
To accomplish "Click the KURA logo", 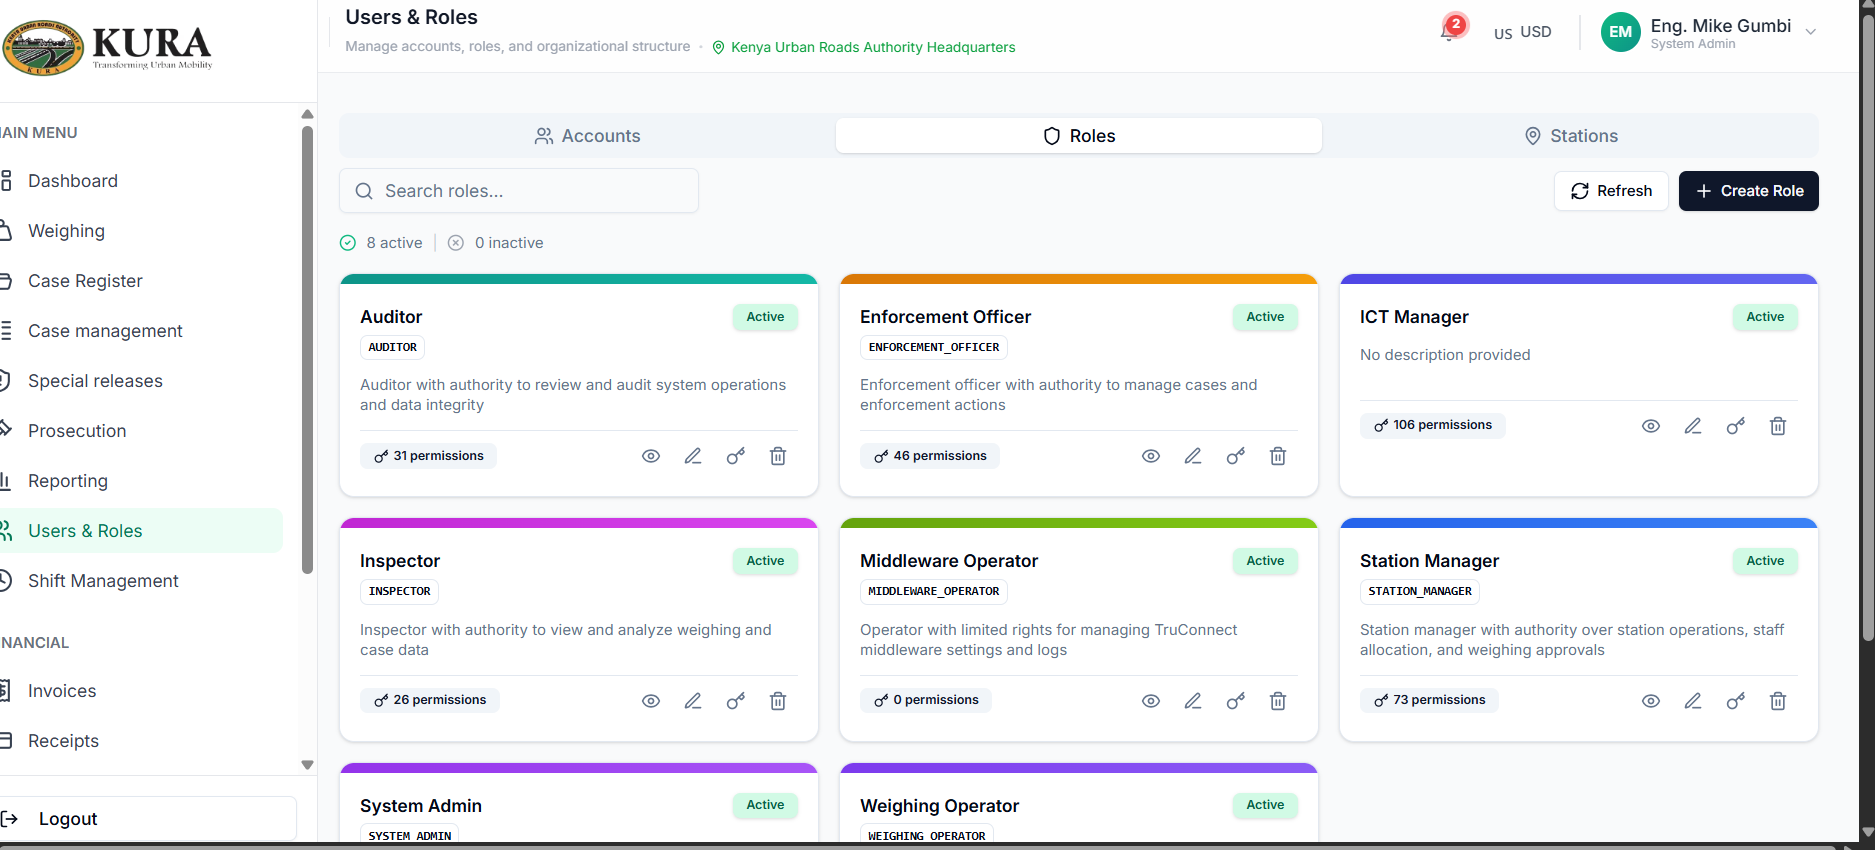I will tap(107, 47).
